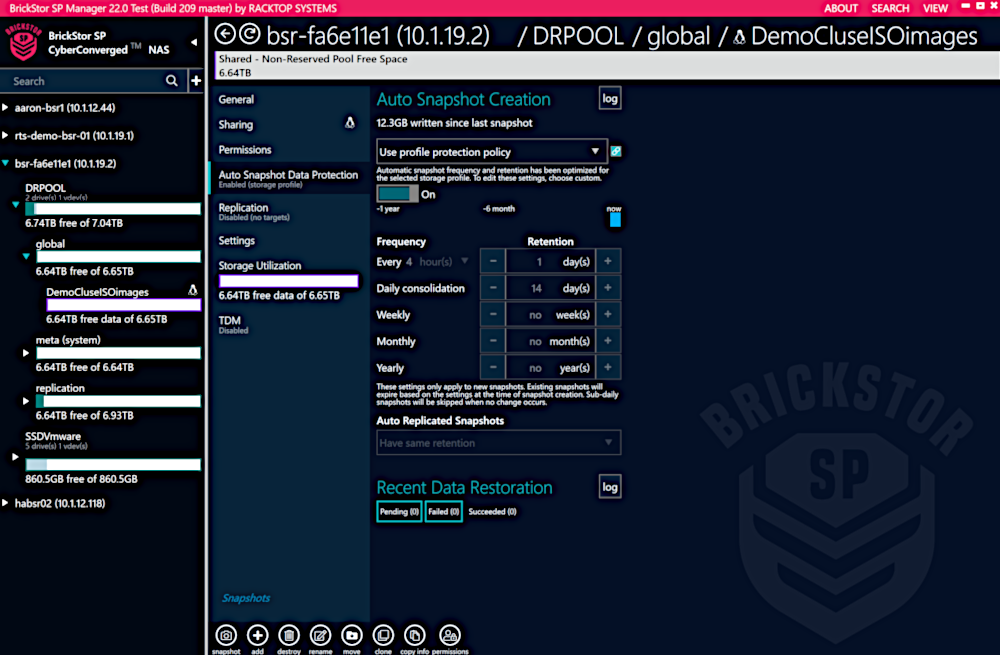
Task: Open the Snapshots link at panel bottom
Action: pyautogui.click(x=245, y=597)
